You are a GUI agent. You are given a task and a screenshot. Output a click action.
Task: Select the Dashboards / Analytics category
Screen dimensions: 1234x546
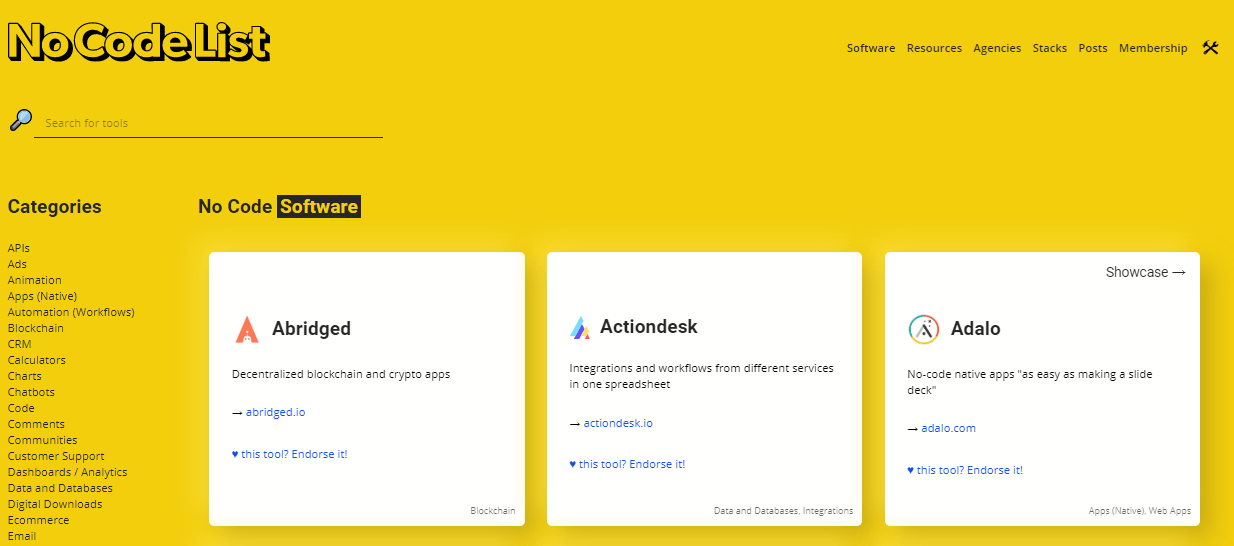pos(68,472)
